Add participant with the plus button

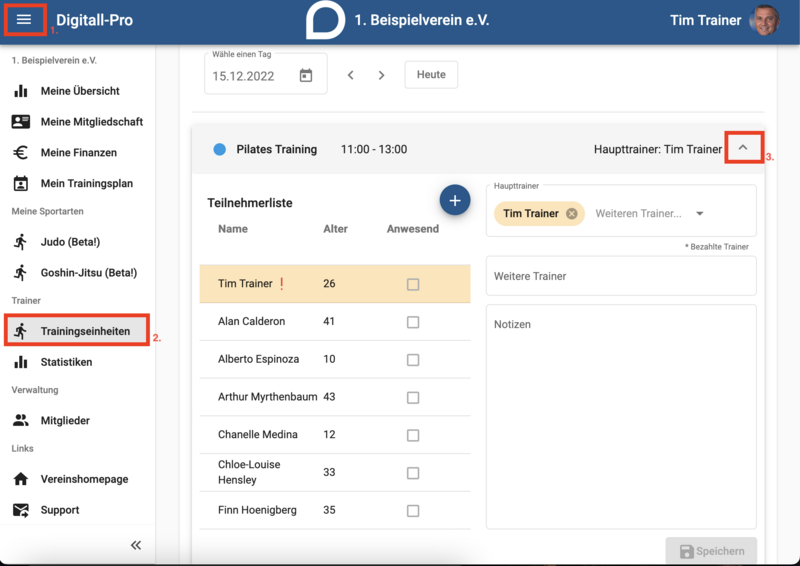coord(455,200)
